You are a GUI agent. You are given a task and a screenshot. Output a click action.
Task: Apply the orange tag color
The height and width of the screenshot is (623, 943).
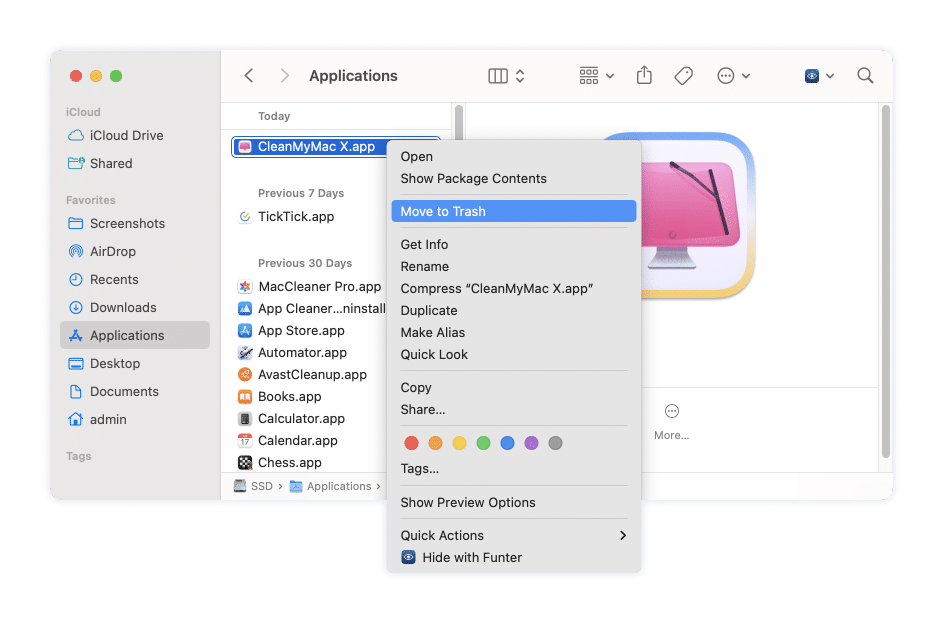point(435,443)
